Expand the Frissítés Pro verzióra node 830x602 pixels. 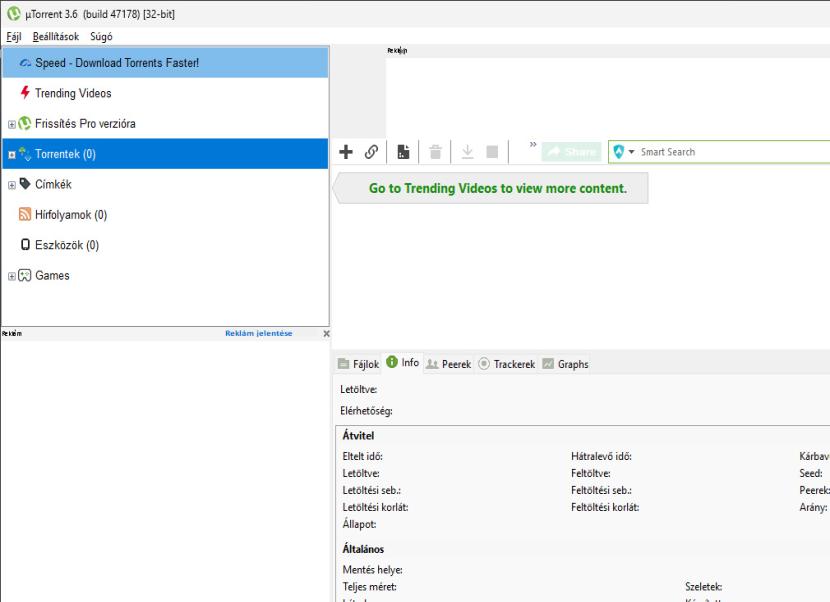click(x=11, y=124)
